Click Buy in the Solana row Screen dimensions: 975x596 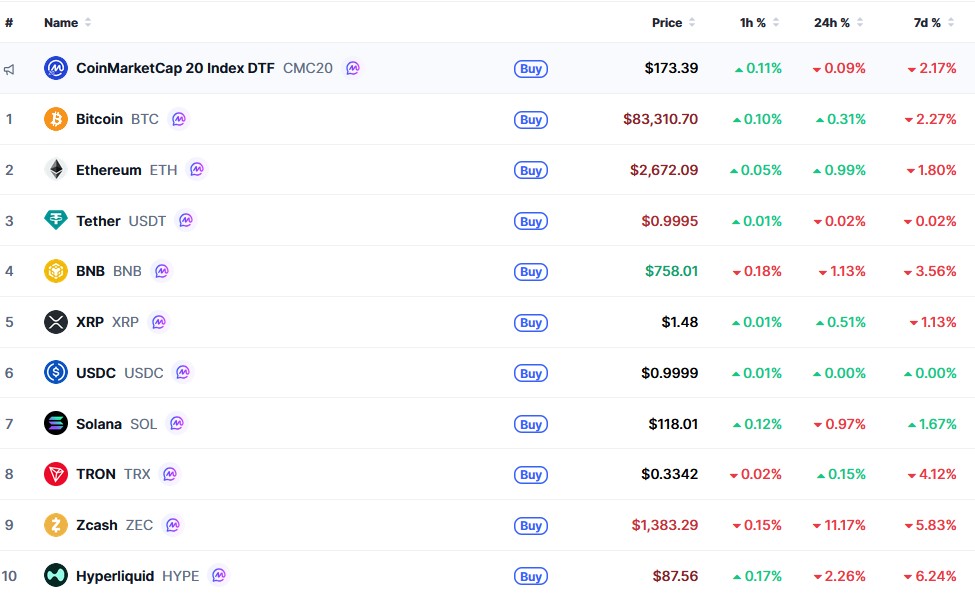(x=531, y=424)
